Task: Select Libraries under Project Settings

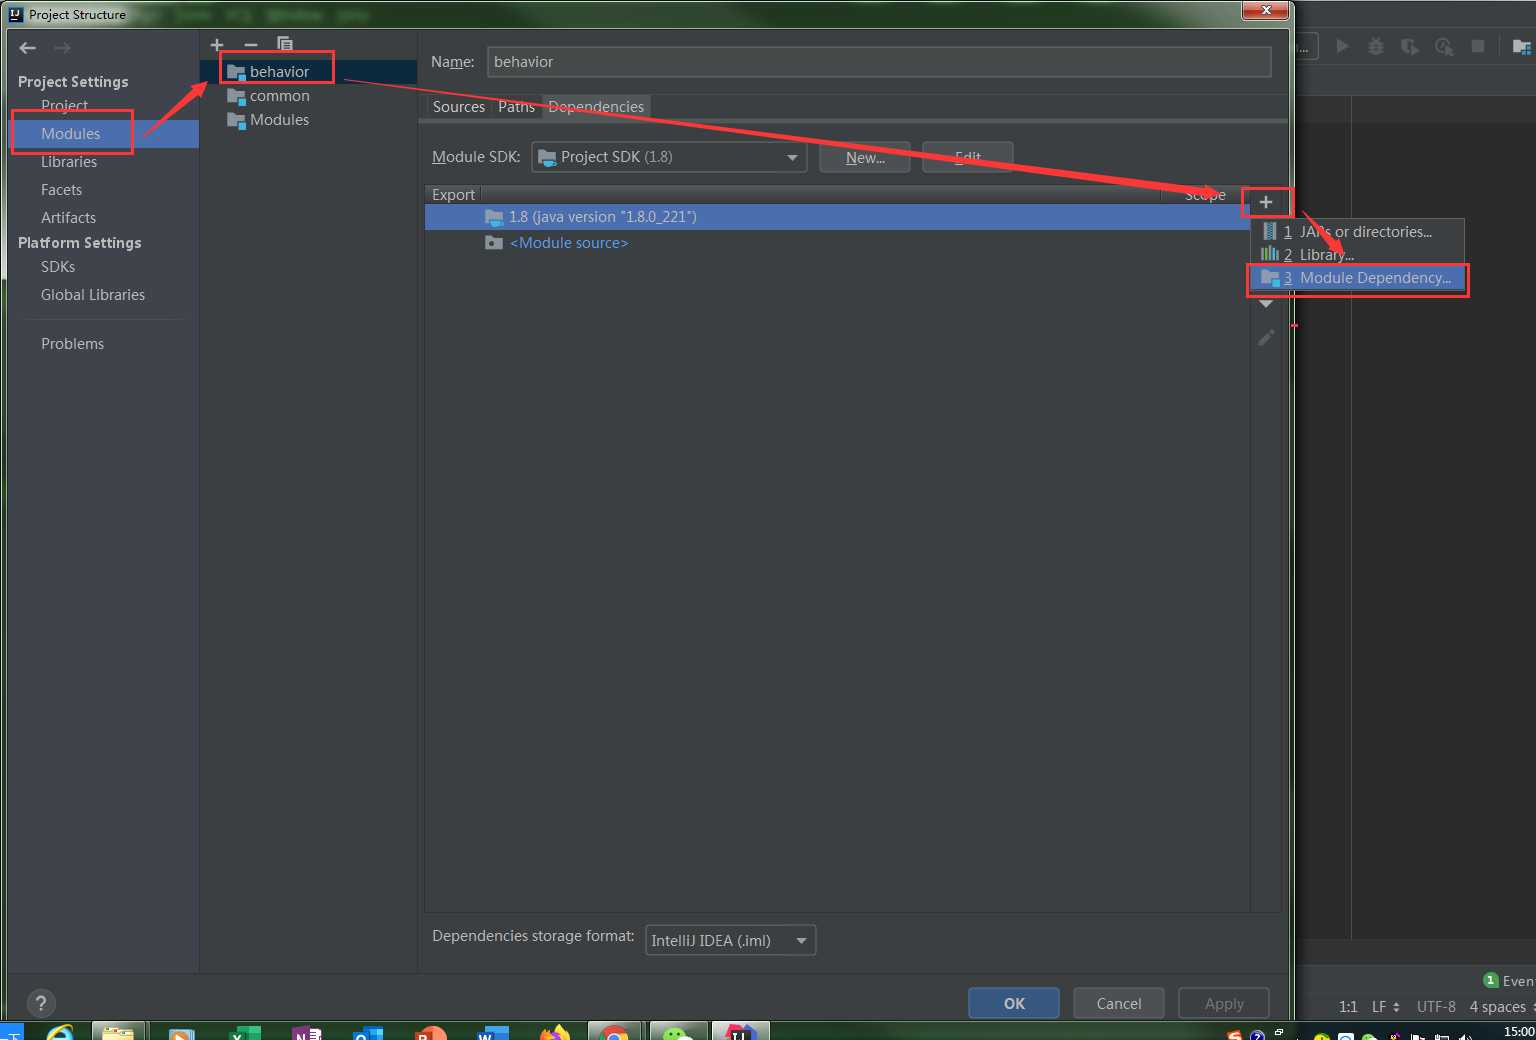Action: tap(68, 161)
